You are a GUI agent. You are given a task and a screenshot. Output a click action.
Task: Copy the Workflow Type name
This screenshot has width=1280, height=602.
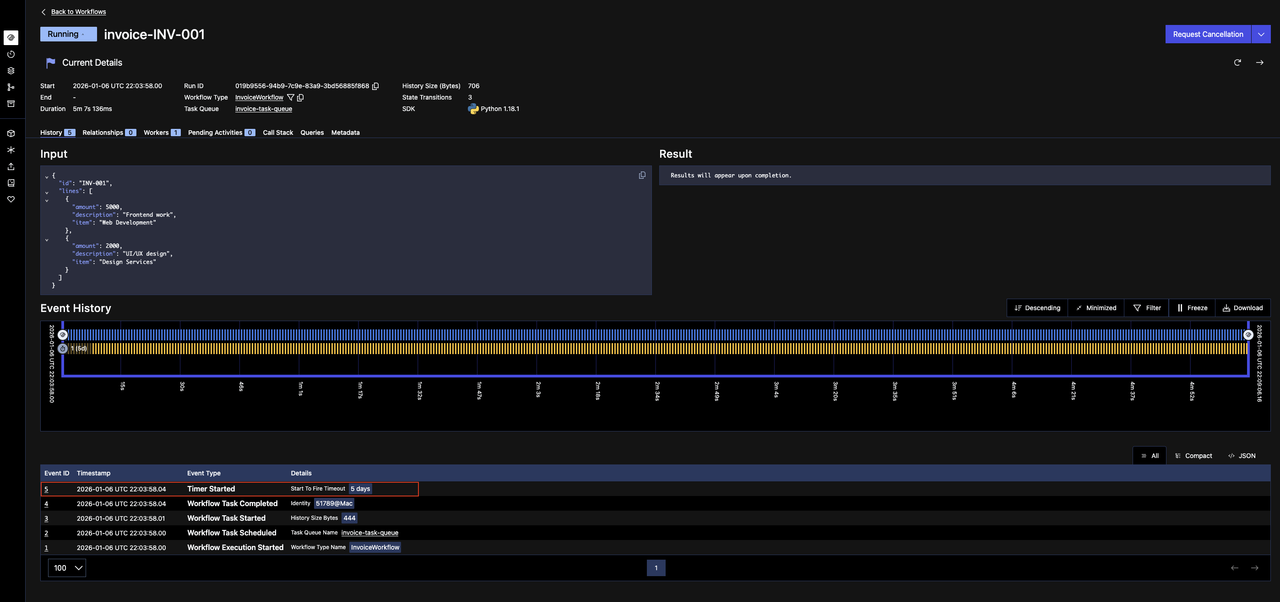tap(300, 97)
